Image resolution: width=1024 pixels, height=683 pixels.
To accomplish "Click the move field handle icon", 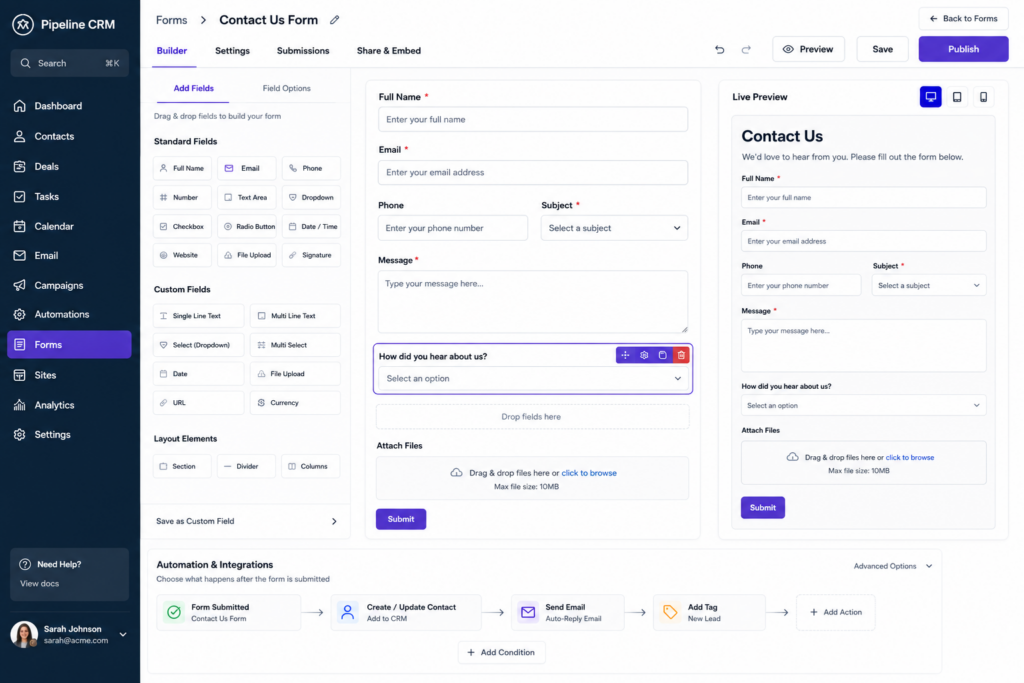I will [x=625, y=355].
